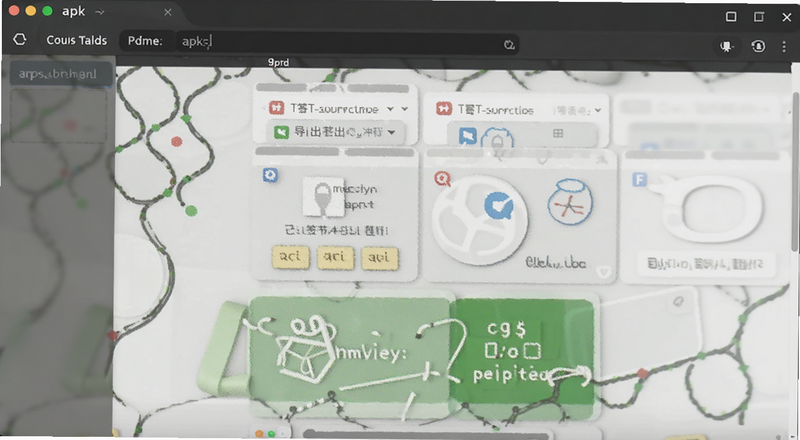Click the Clickv.ibc text on the wheel card
The width and height of the screenshot is (800, 440).
click(x=556, y=263)
